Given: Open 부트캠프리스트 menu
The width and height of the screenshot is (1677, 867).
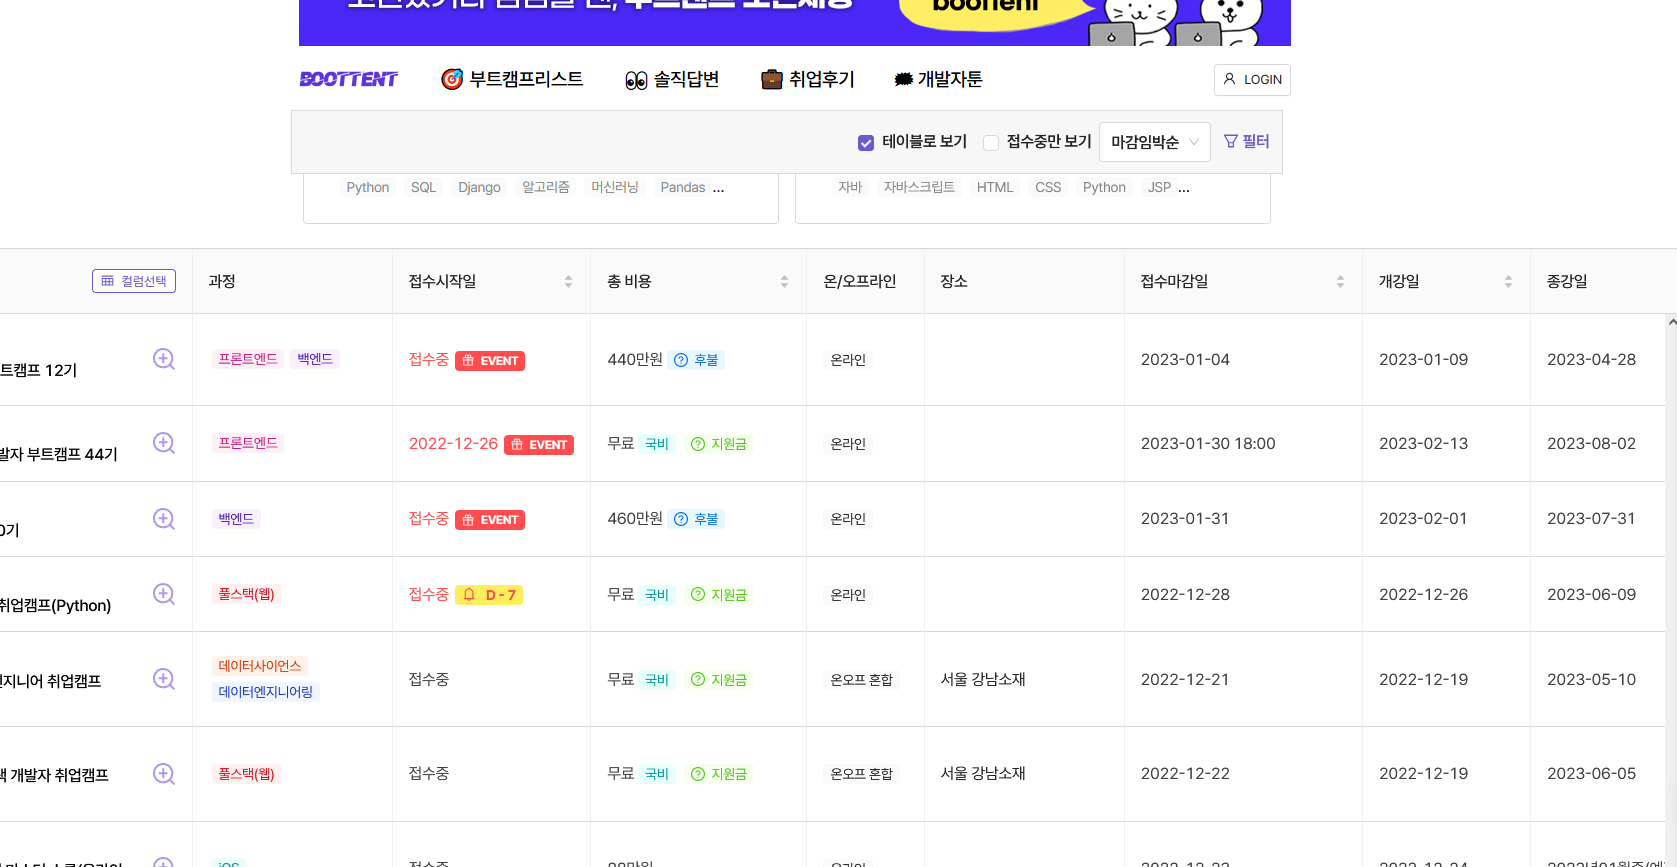Looking at the screenshot, I should coord(512,79).
